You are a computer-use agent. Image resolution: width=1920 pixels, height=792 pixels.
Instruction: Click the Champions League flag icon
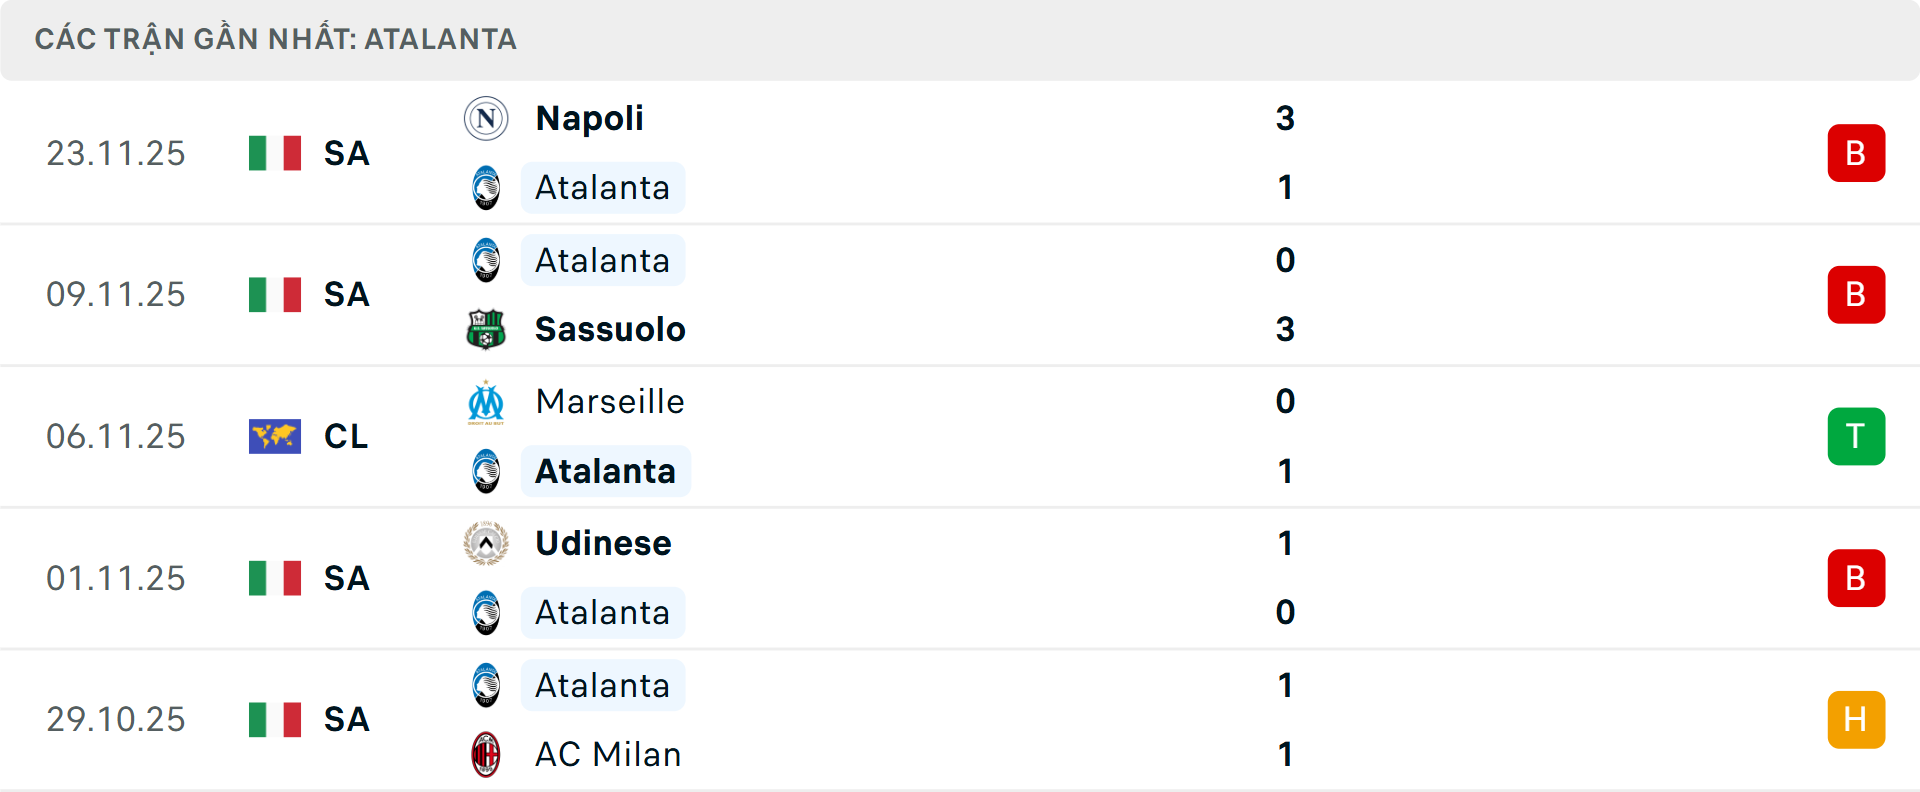click(x=274, y=436)
